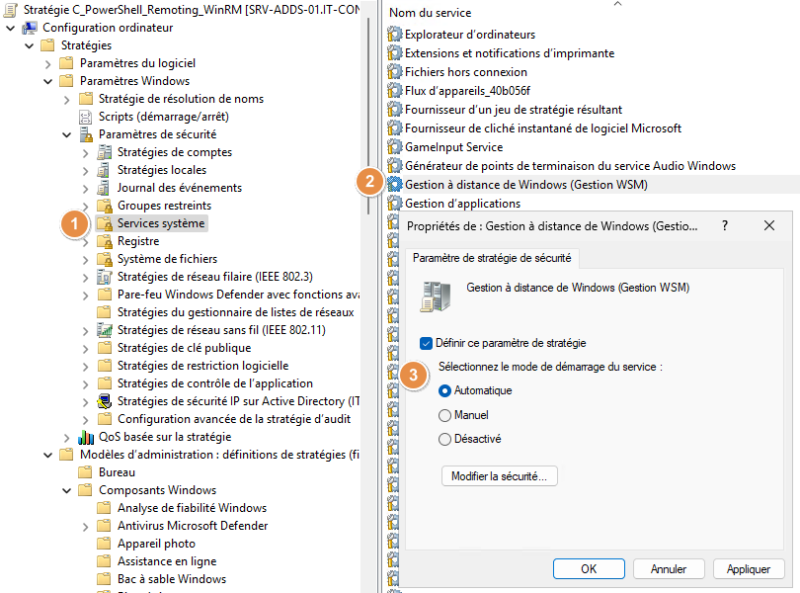
Task: Click the Stratégies de réseau filaire icon
Action: [x=105, y=277]
